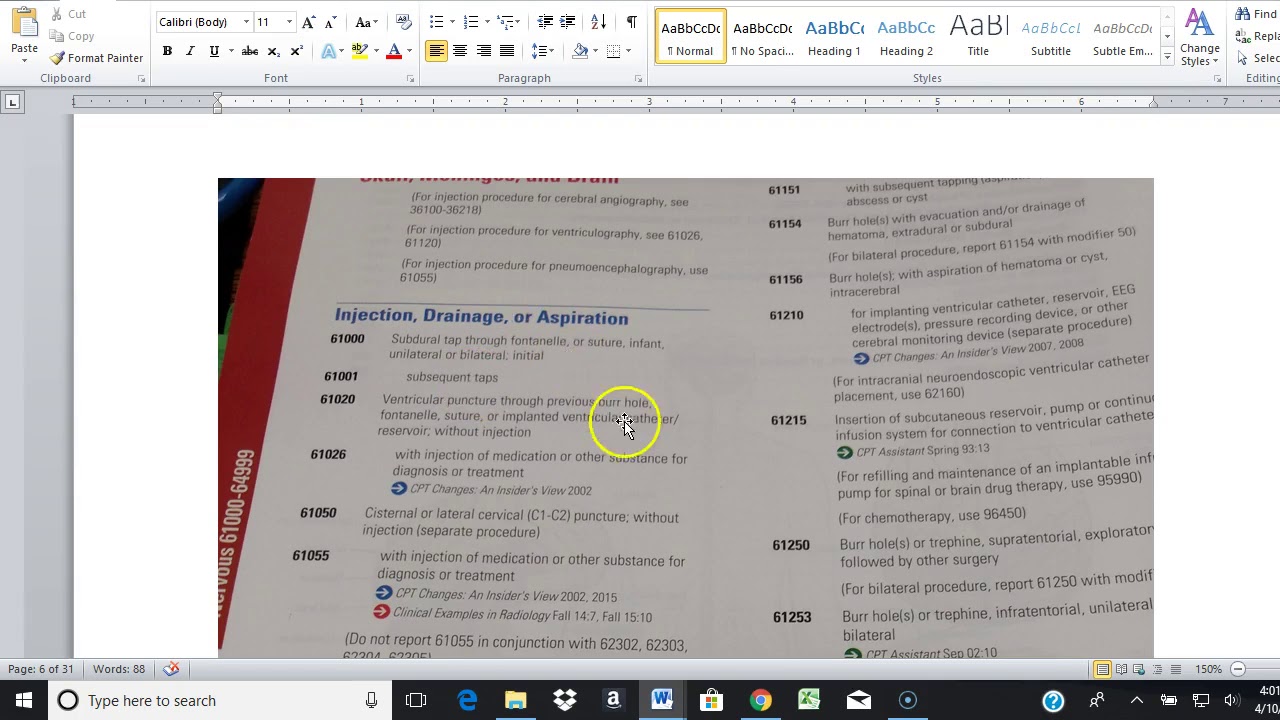Click the Numbering list icon
Viewport: 1280px width, 720px height.
(471, 22)
